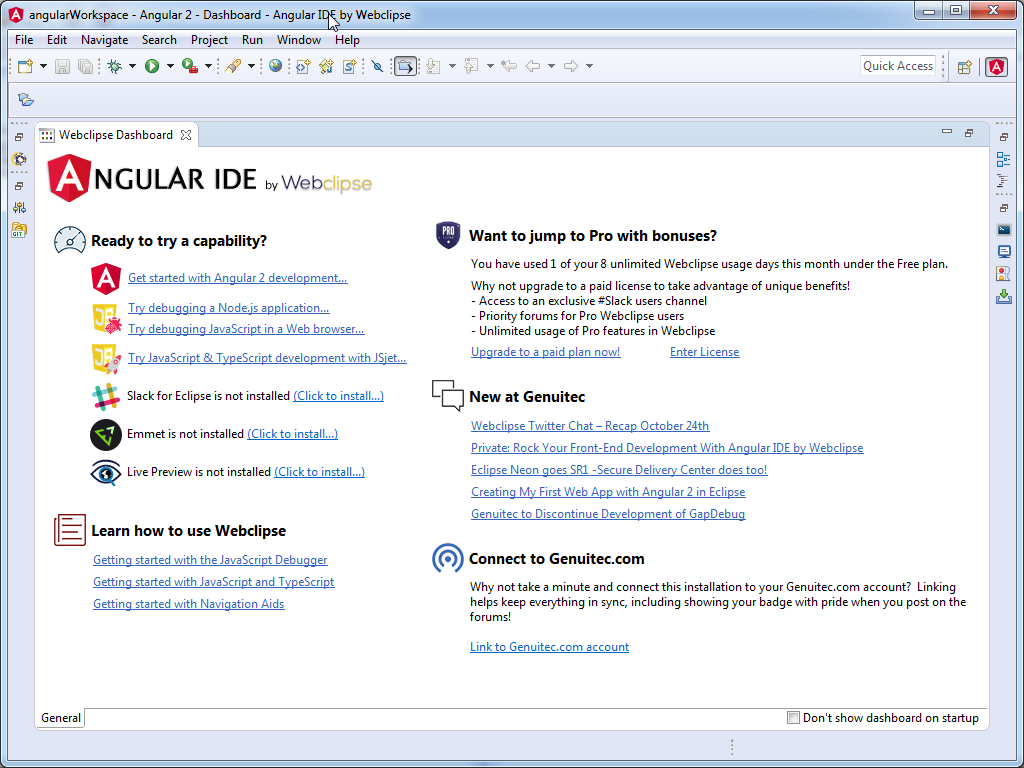Click install link for Slack for Eclipse
This screenshot has height=768, width=1024.
point(338,396)
